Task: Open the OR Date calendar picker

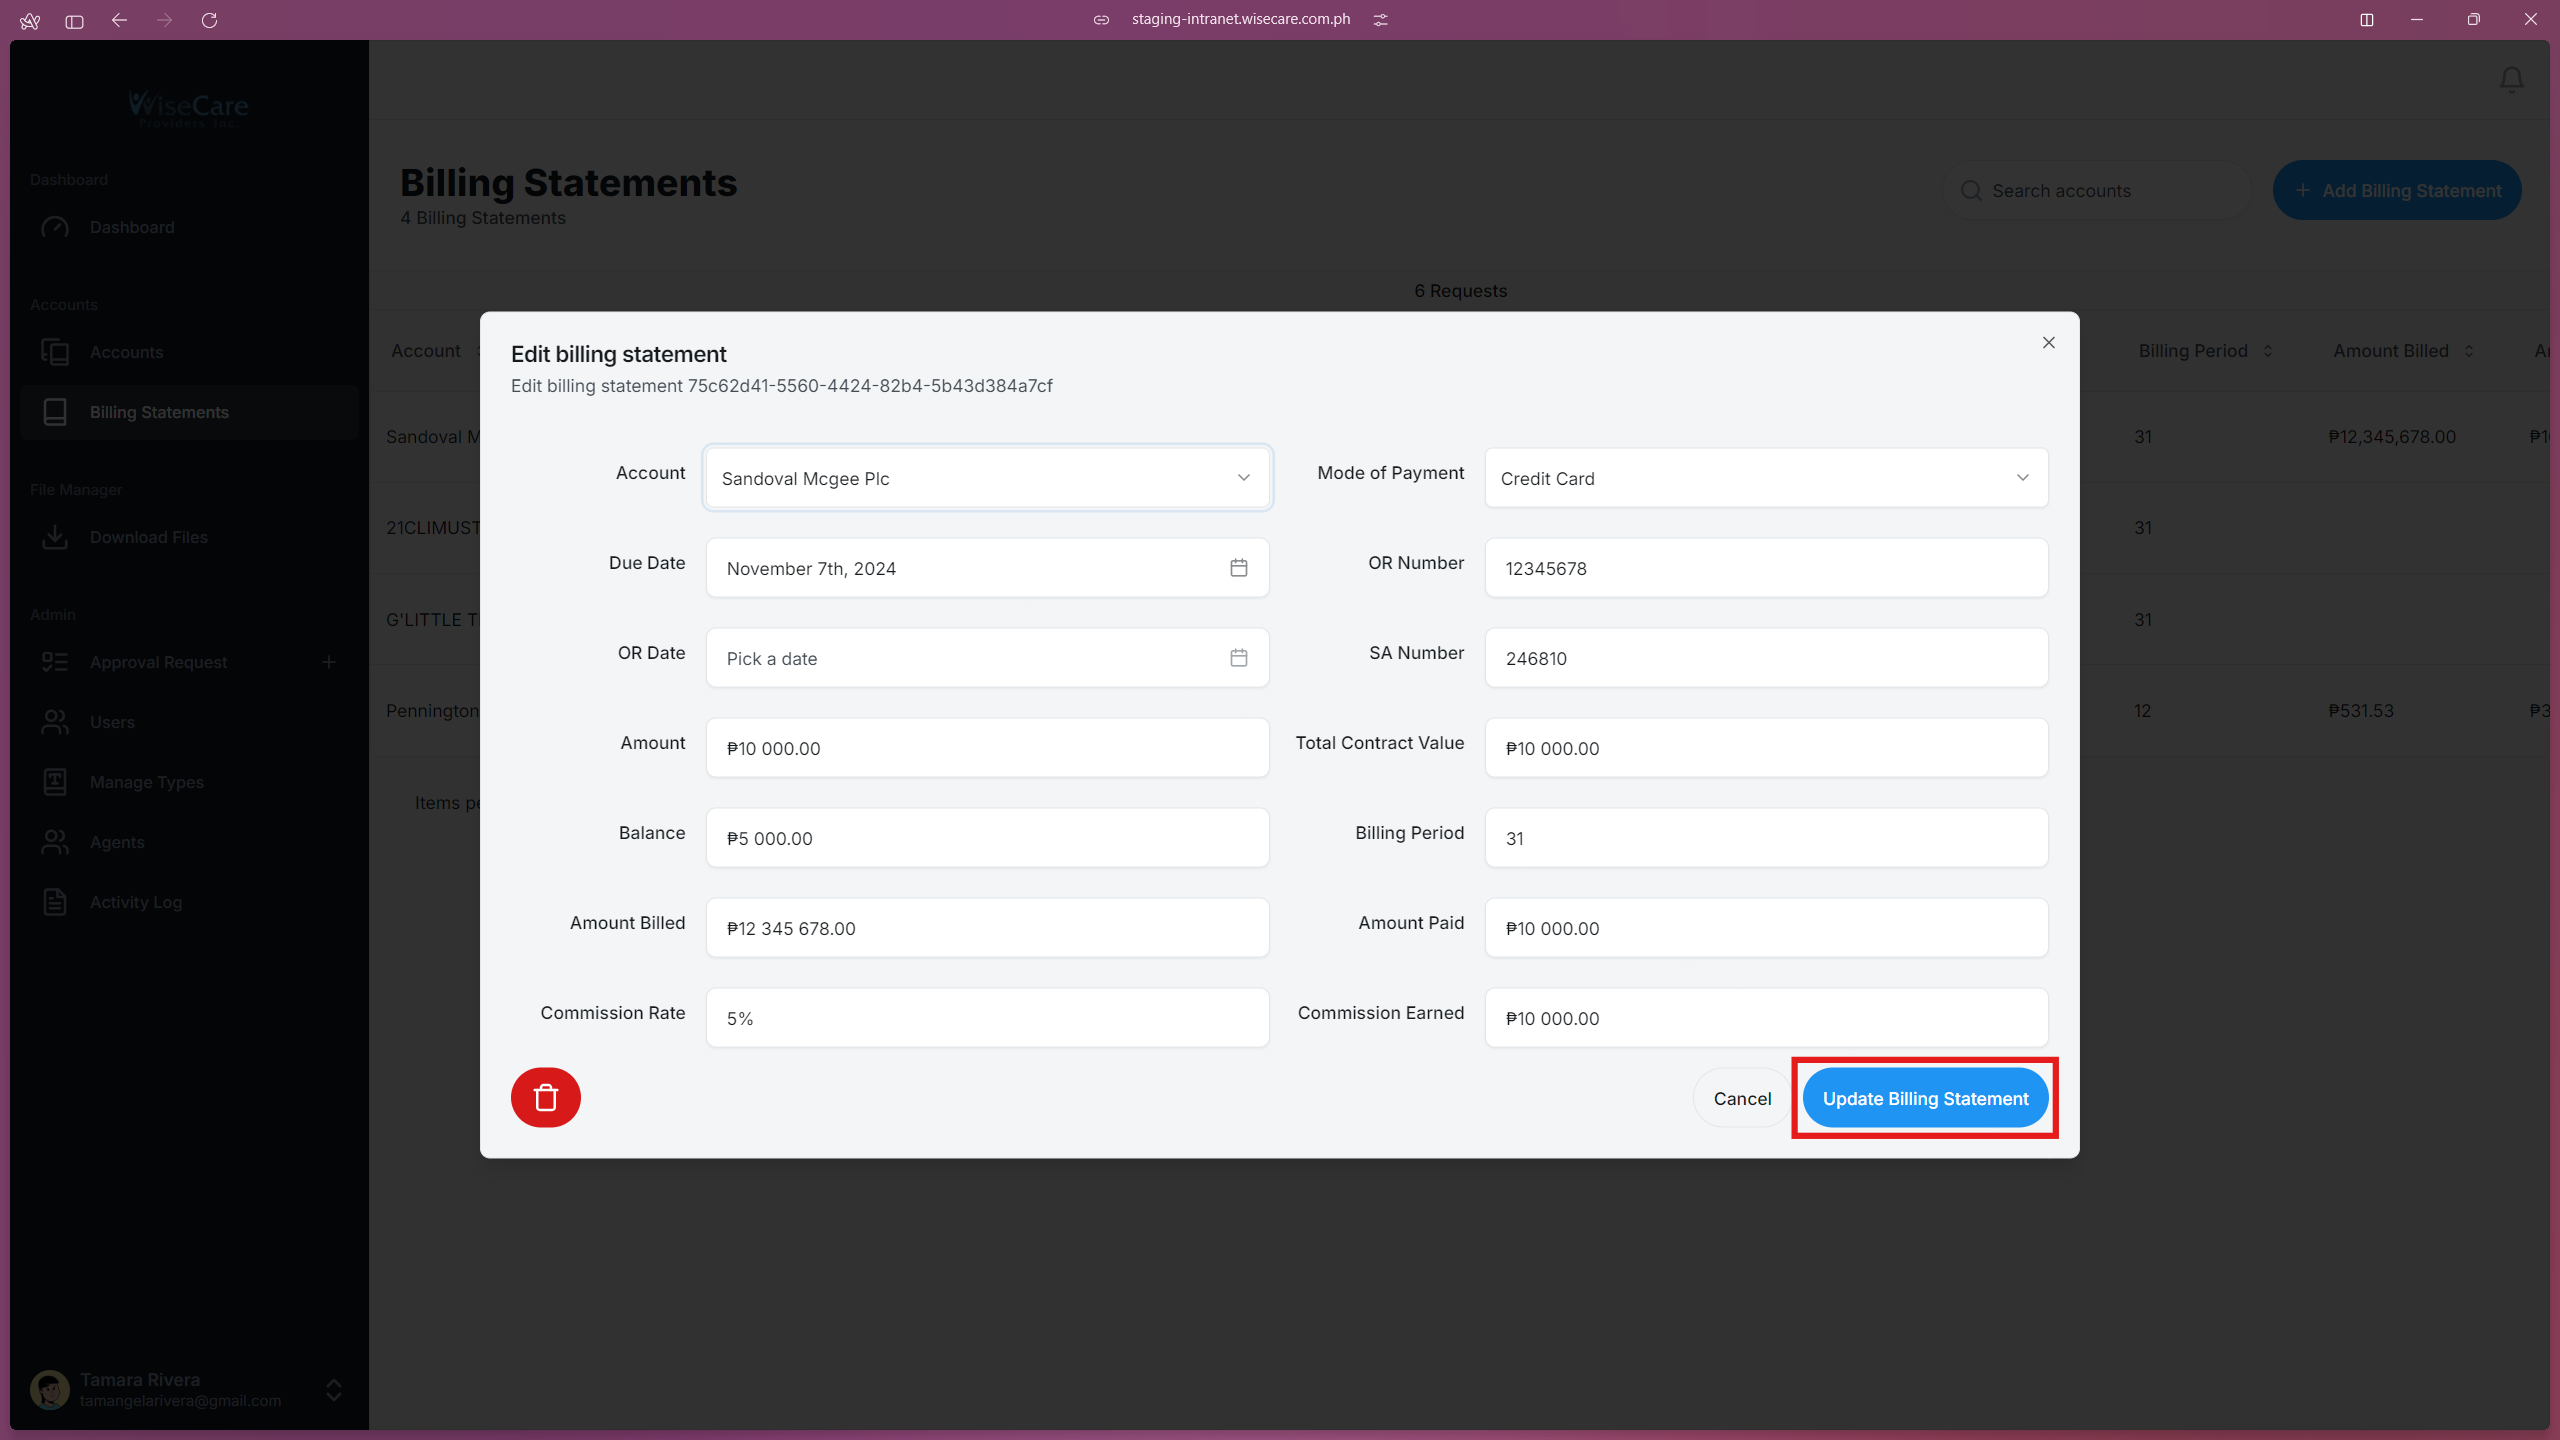Action: click(1238, 657)
